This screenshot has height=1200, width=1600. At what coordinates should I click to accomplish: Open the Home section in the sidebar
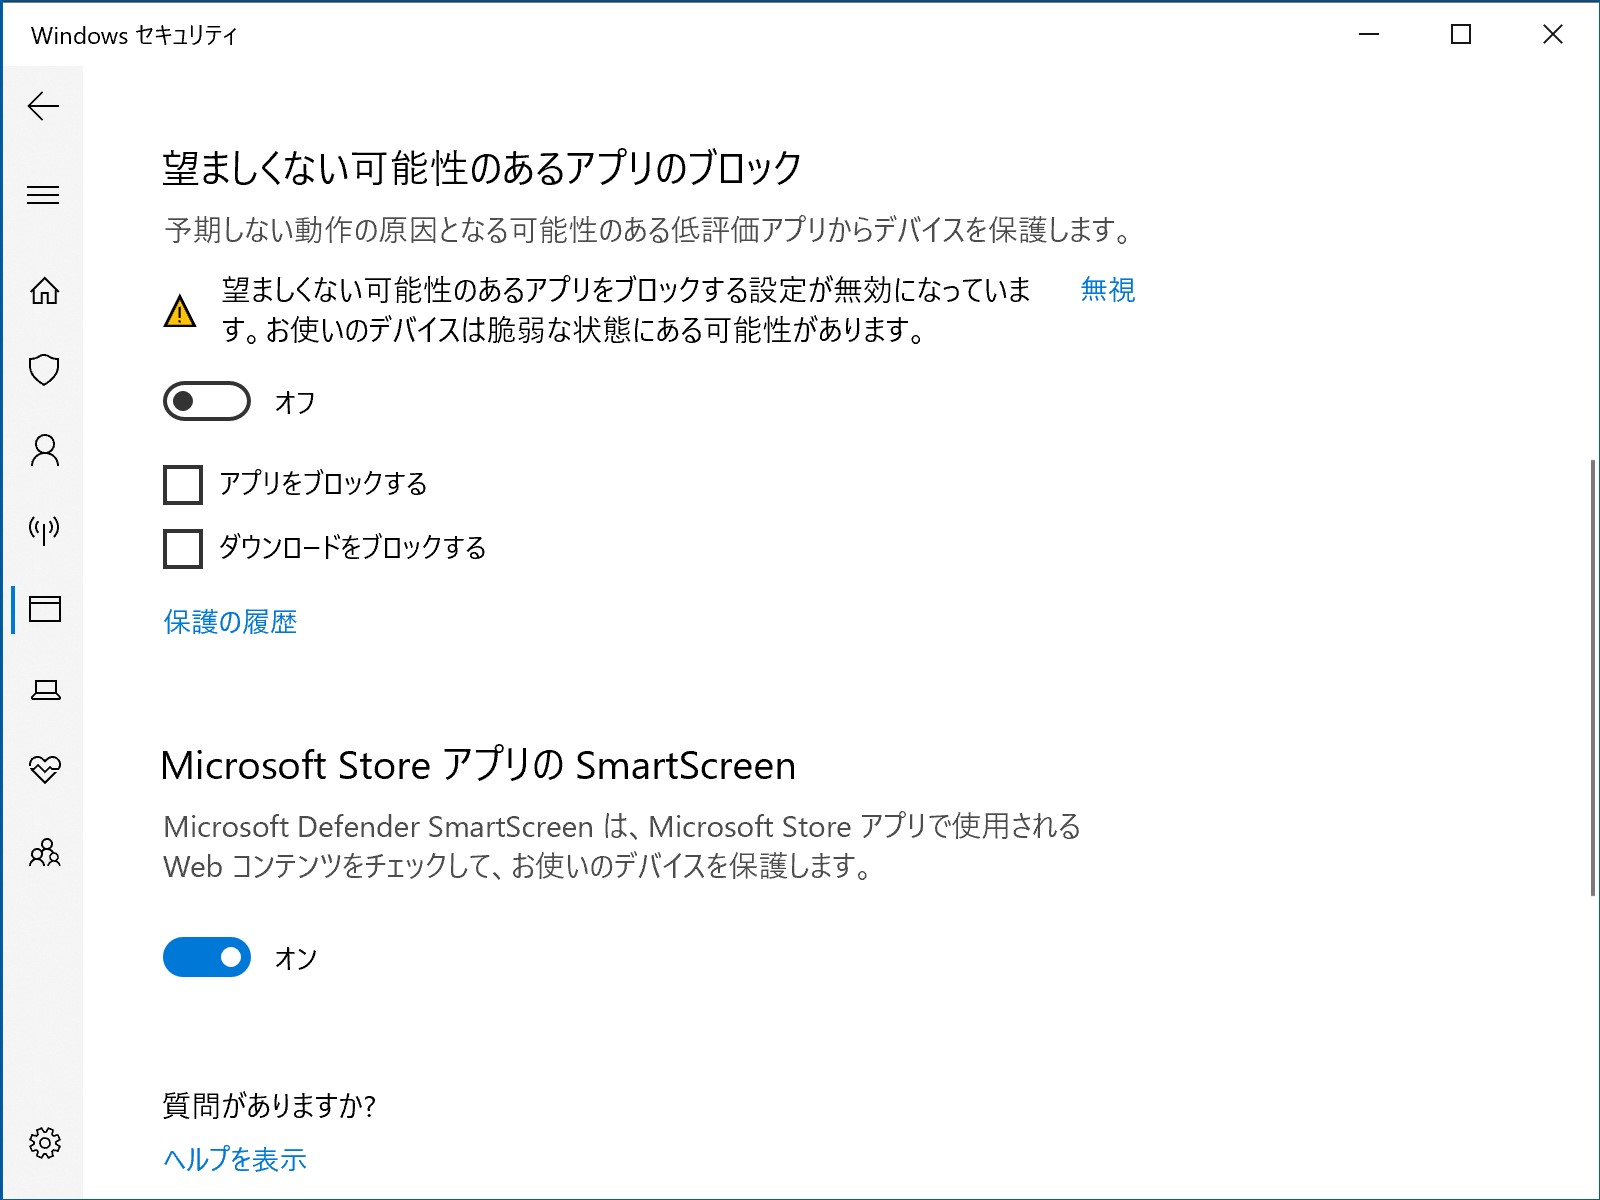[44, 291]
